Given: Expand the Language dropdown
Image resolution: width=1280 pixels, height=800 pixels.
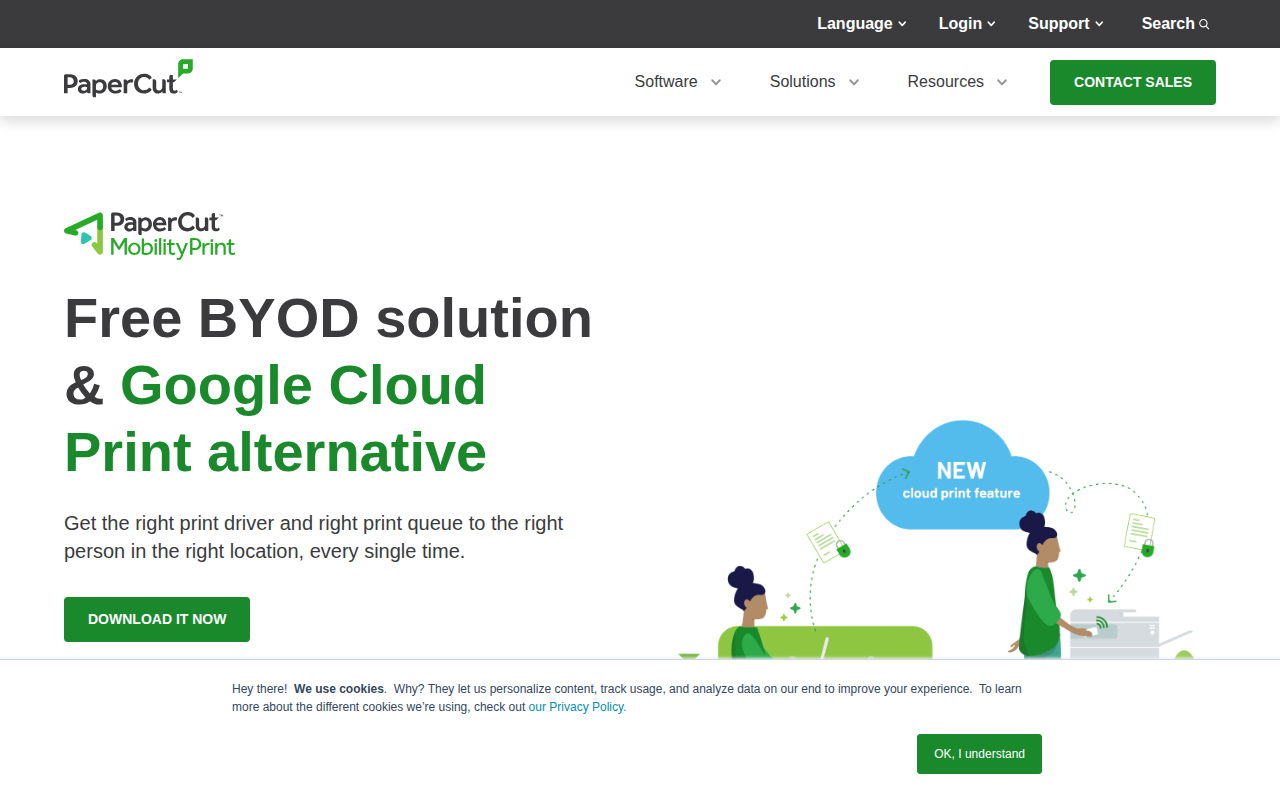Looking at the screenshot, I should click(861, 24).
